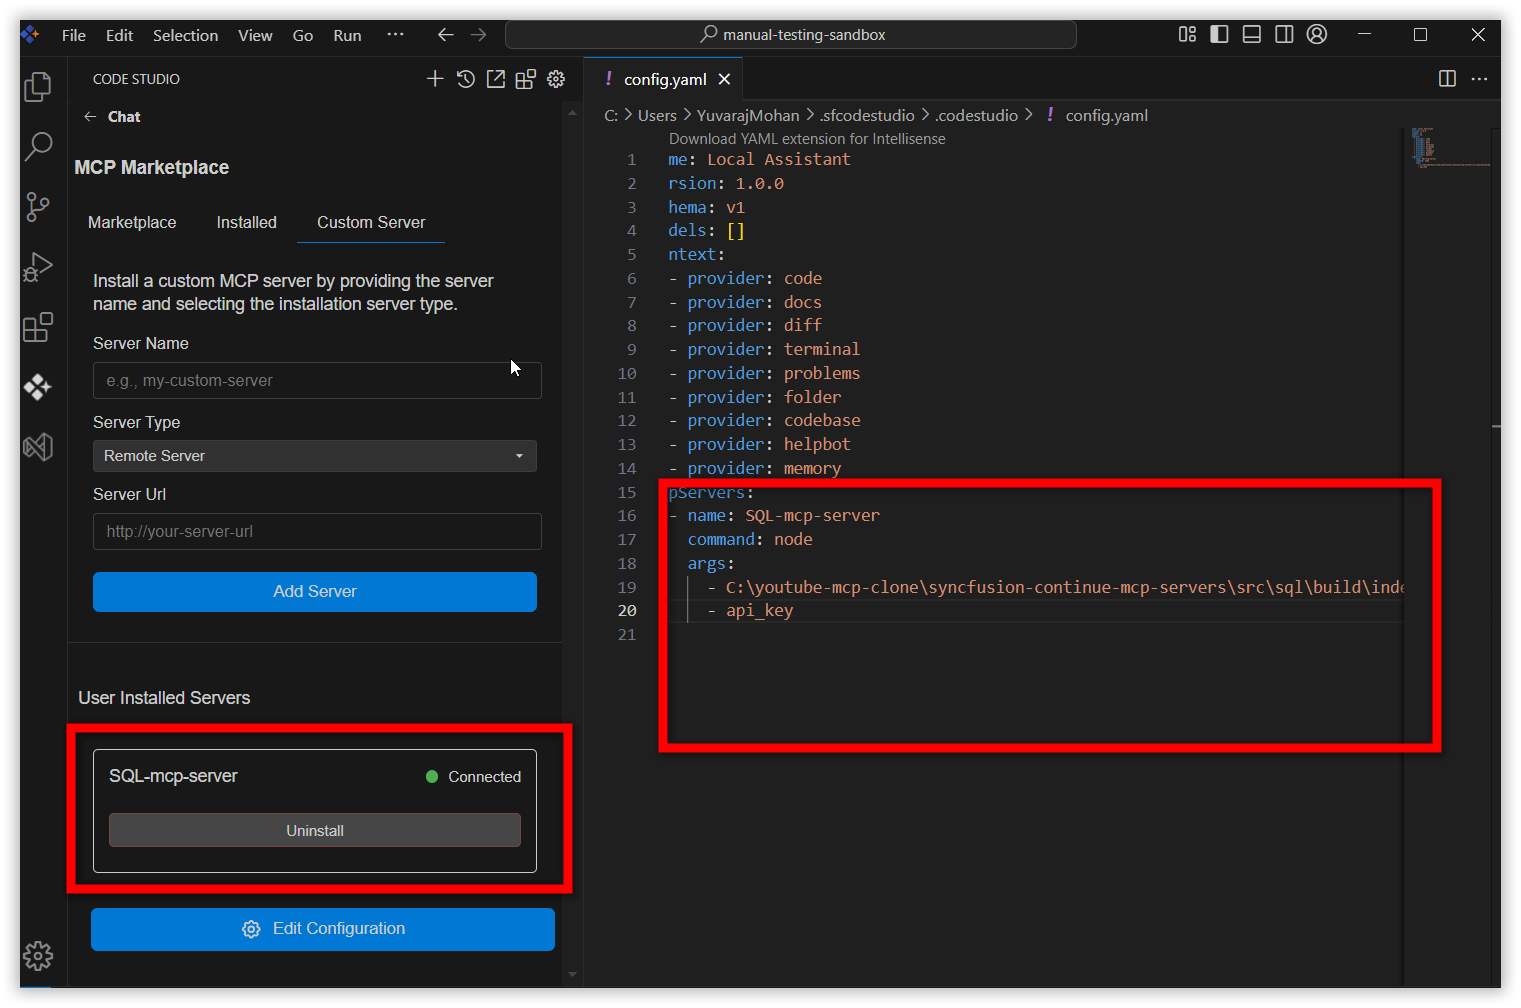Click the Customize Layout icon in title bar
Viewport: 1521px width, 1008px height.
coord(1187,34)
